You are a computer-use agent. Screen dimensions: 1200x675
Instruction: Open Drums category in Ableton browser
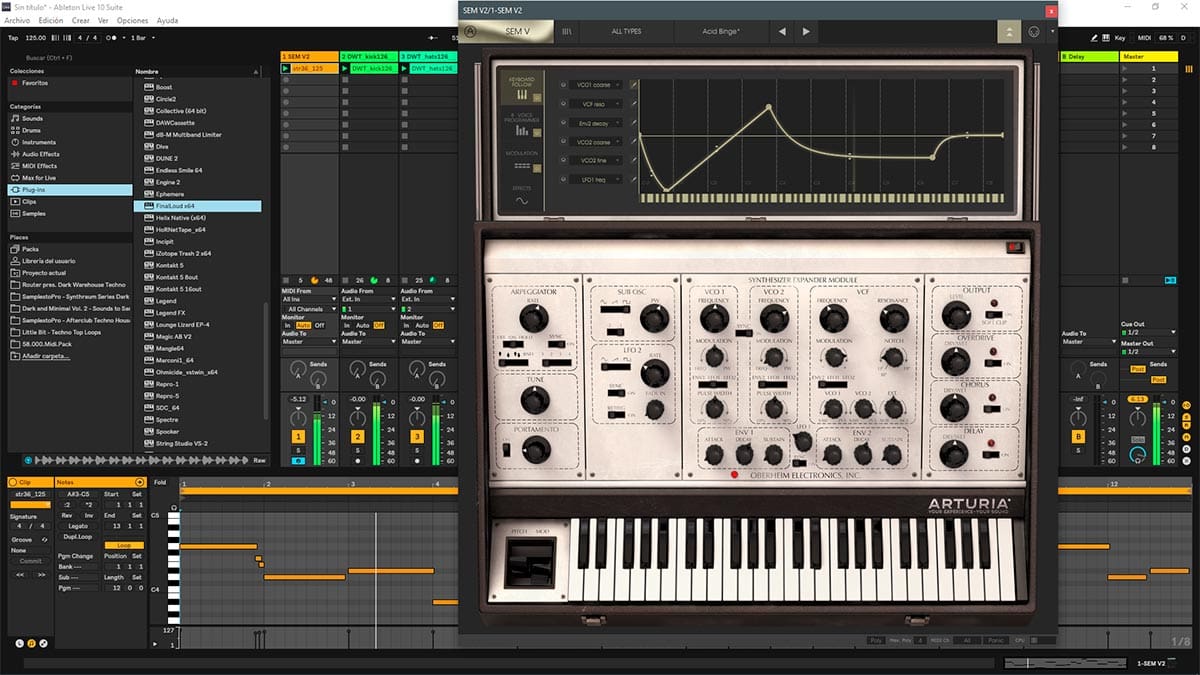32,130
